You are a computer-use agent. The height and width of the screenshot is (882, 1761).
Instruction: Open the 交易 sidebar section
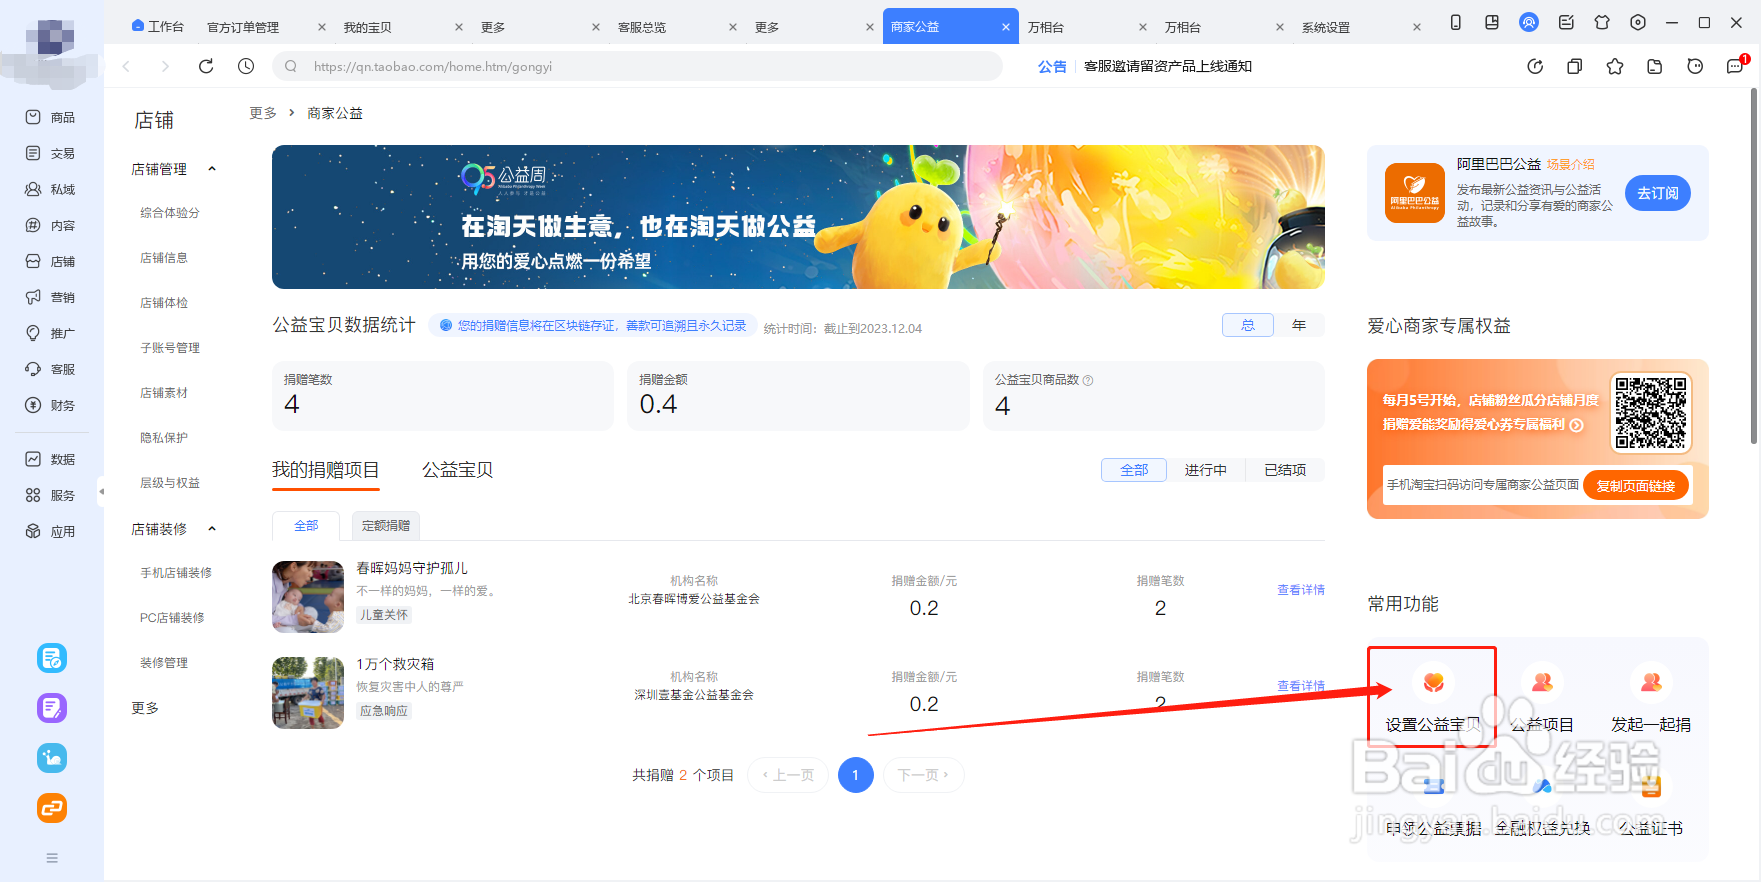[x=50, y=153]
